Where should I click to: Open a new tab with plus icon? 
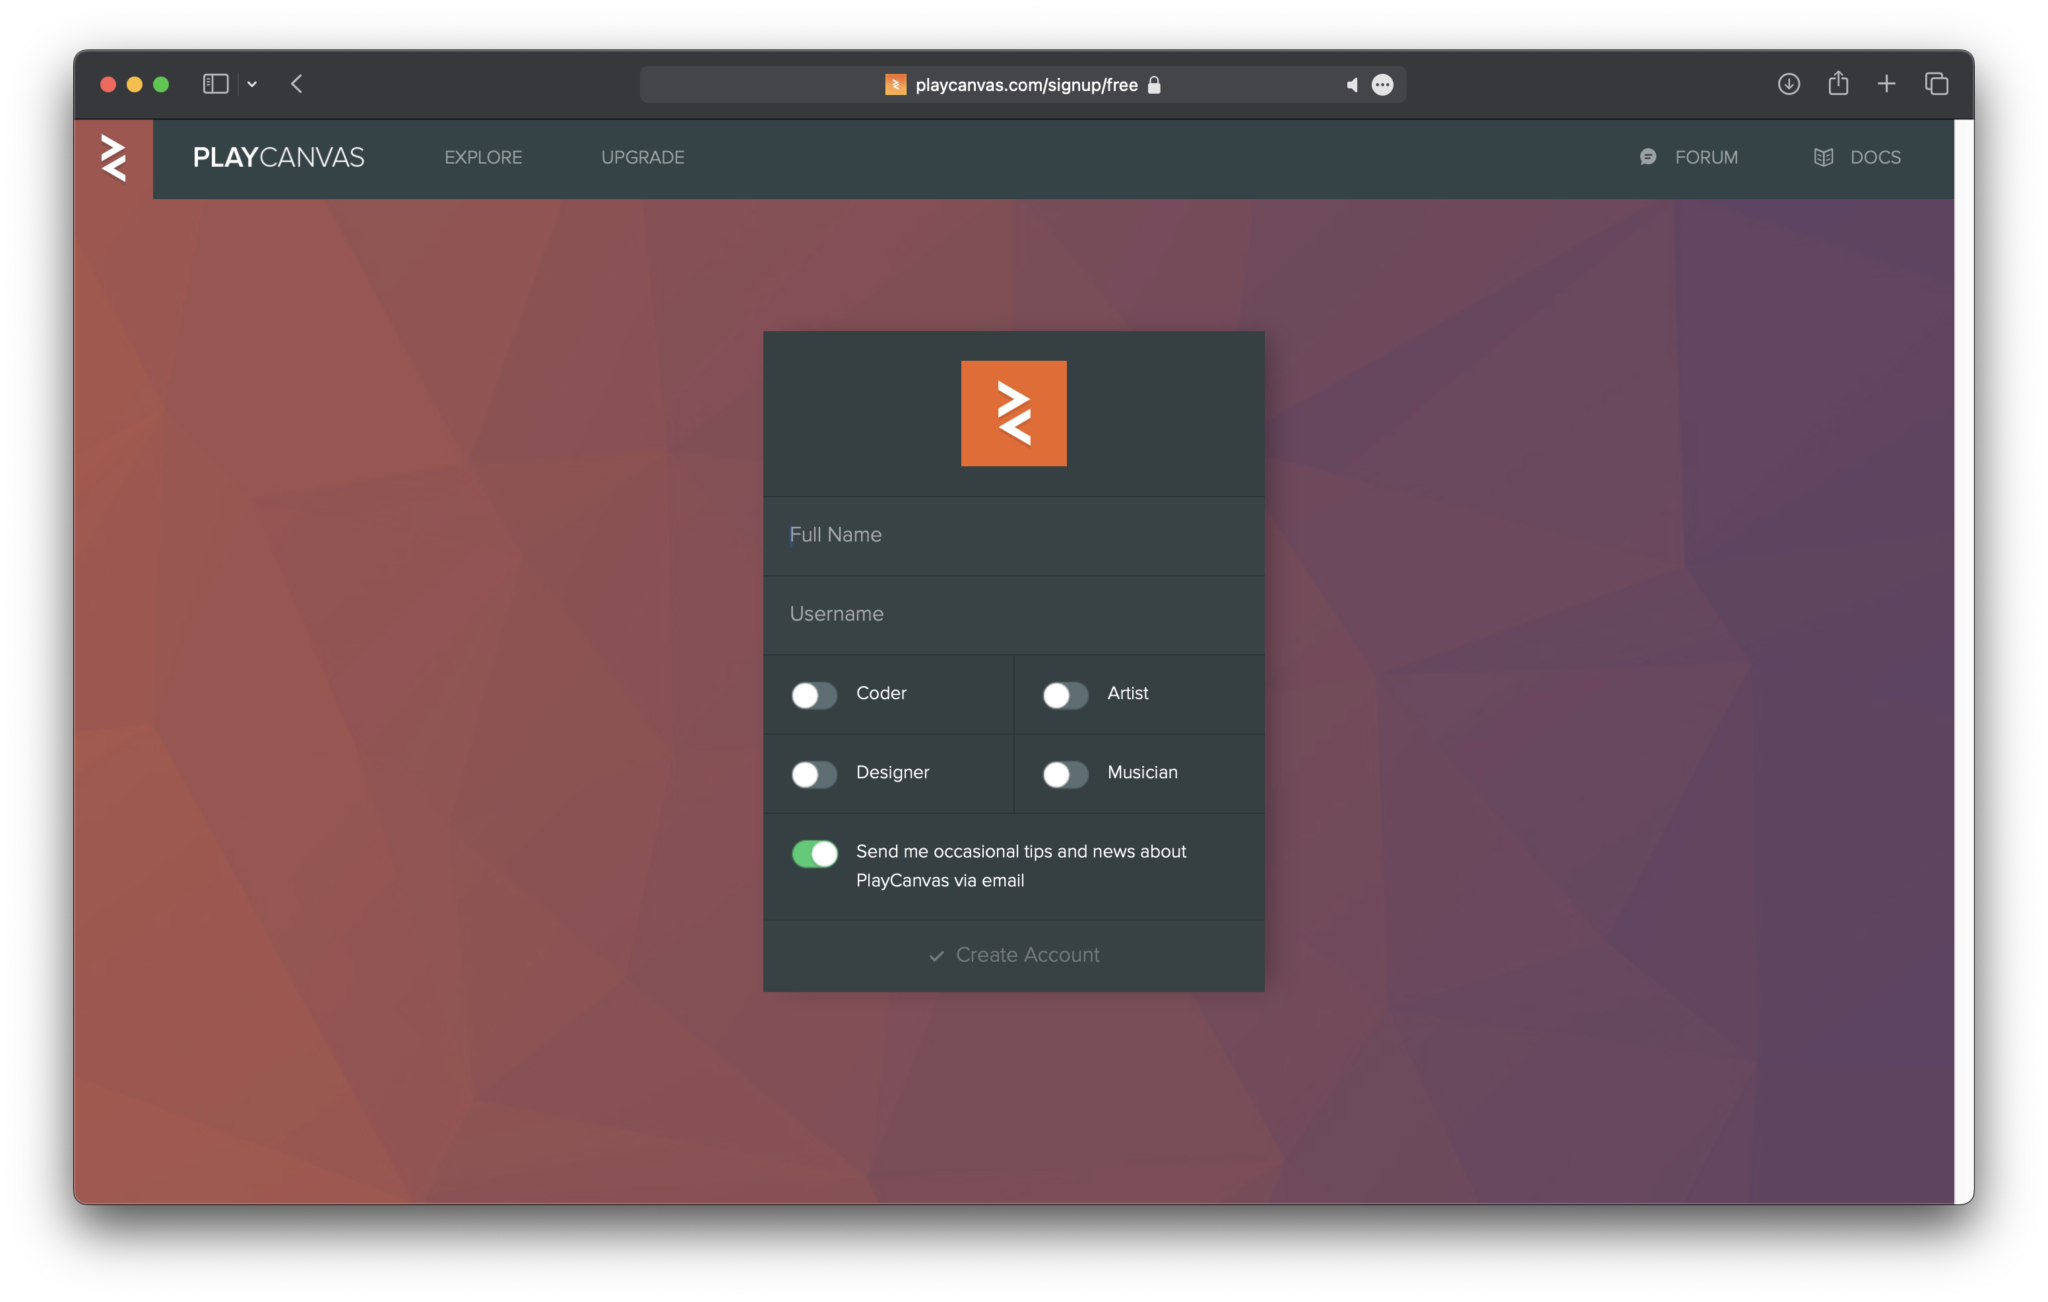(1886, 84)
